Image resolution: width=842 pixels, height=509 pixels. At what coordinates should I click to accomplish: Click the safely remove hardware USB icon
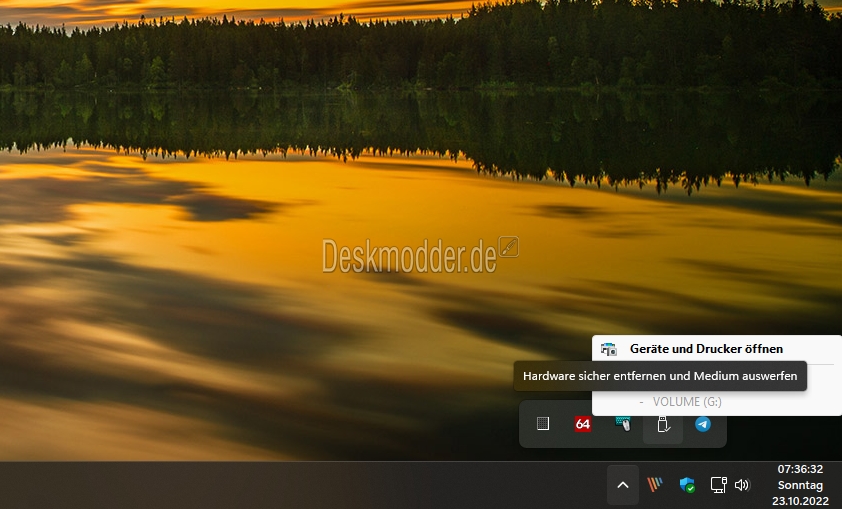[x=663, y=424]
